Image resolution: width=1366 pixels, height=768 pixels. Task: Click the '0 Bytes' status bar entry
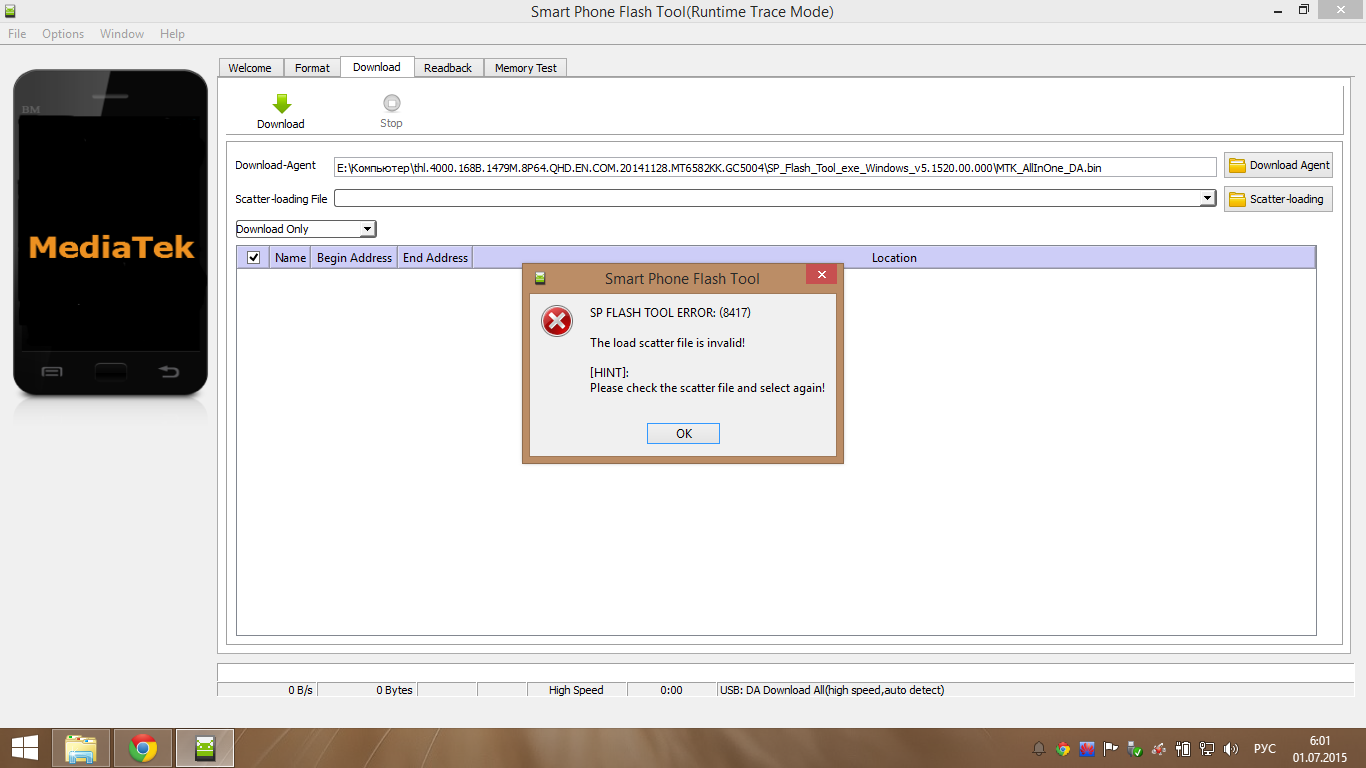[367, 690]
